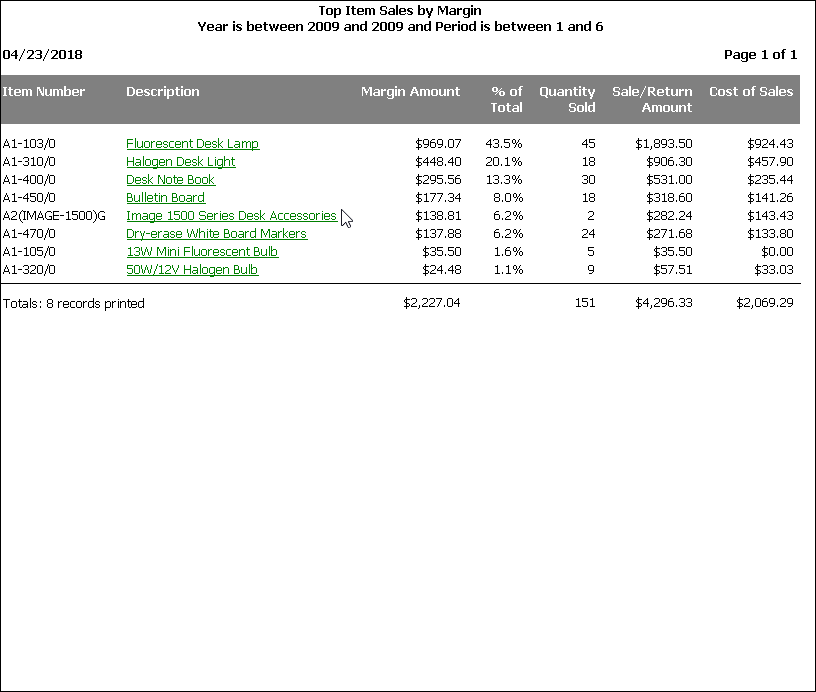The height and width of the screenshot is (692, 816).
Task: Click quantity sold 45
Action: 589,144
